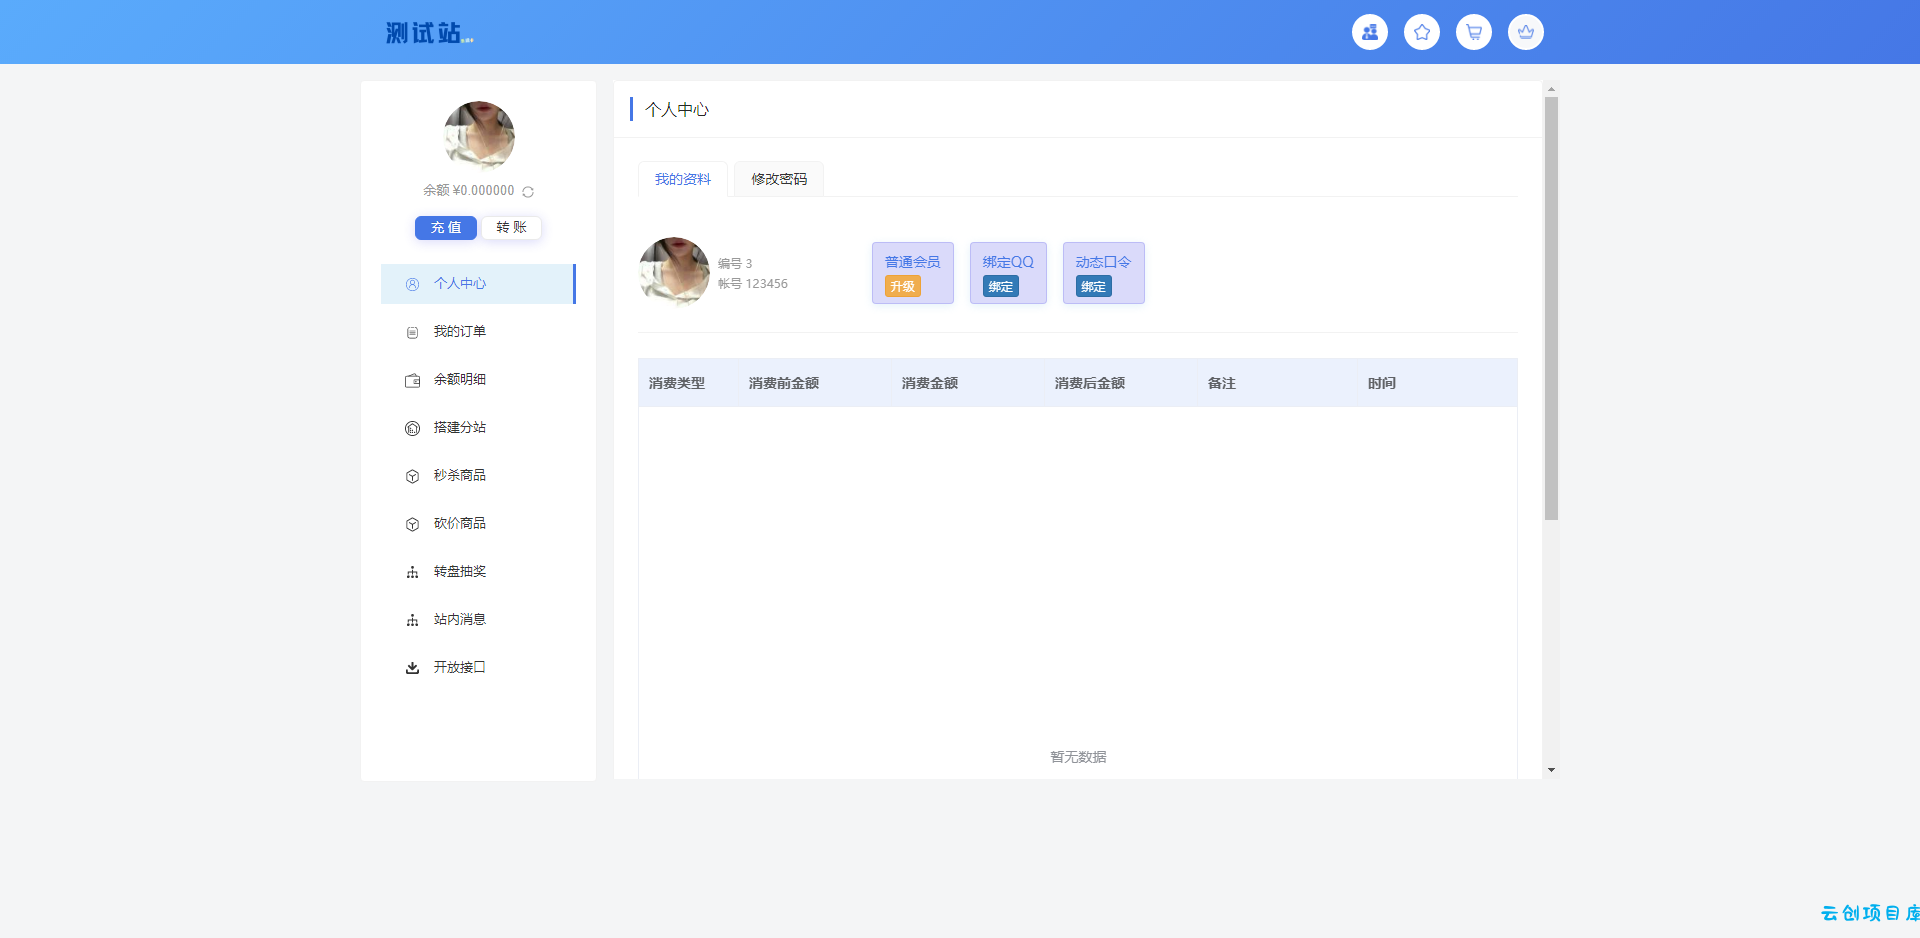Image resolution: width=1920 pixels, height=938 pixels.
Task: Open 秒杀商品 menu item
Action: pyautogui.click(x=478, y=476)
